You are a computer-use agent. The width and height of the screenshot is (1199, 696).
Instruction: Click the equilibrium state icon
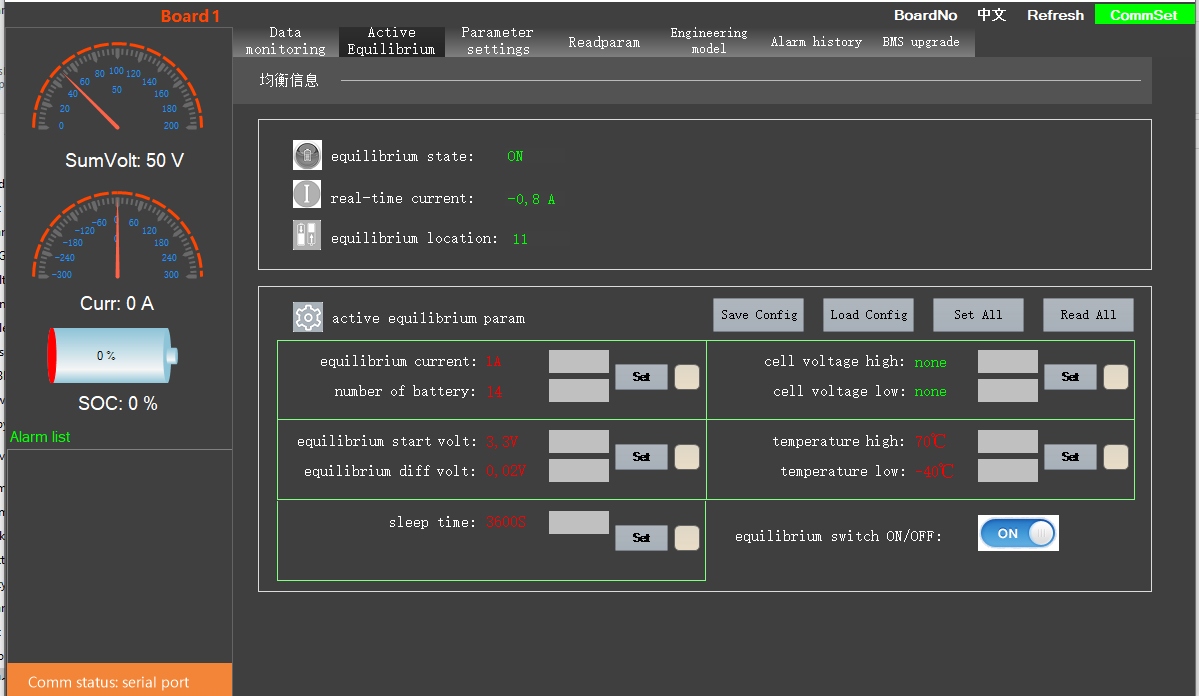click(x=307, y=155)
